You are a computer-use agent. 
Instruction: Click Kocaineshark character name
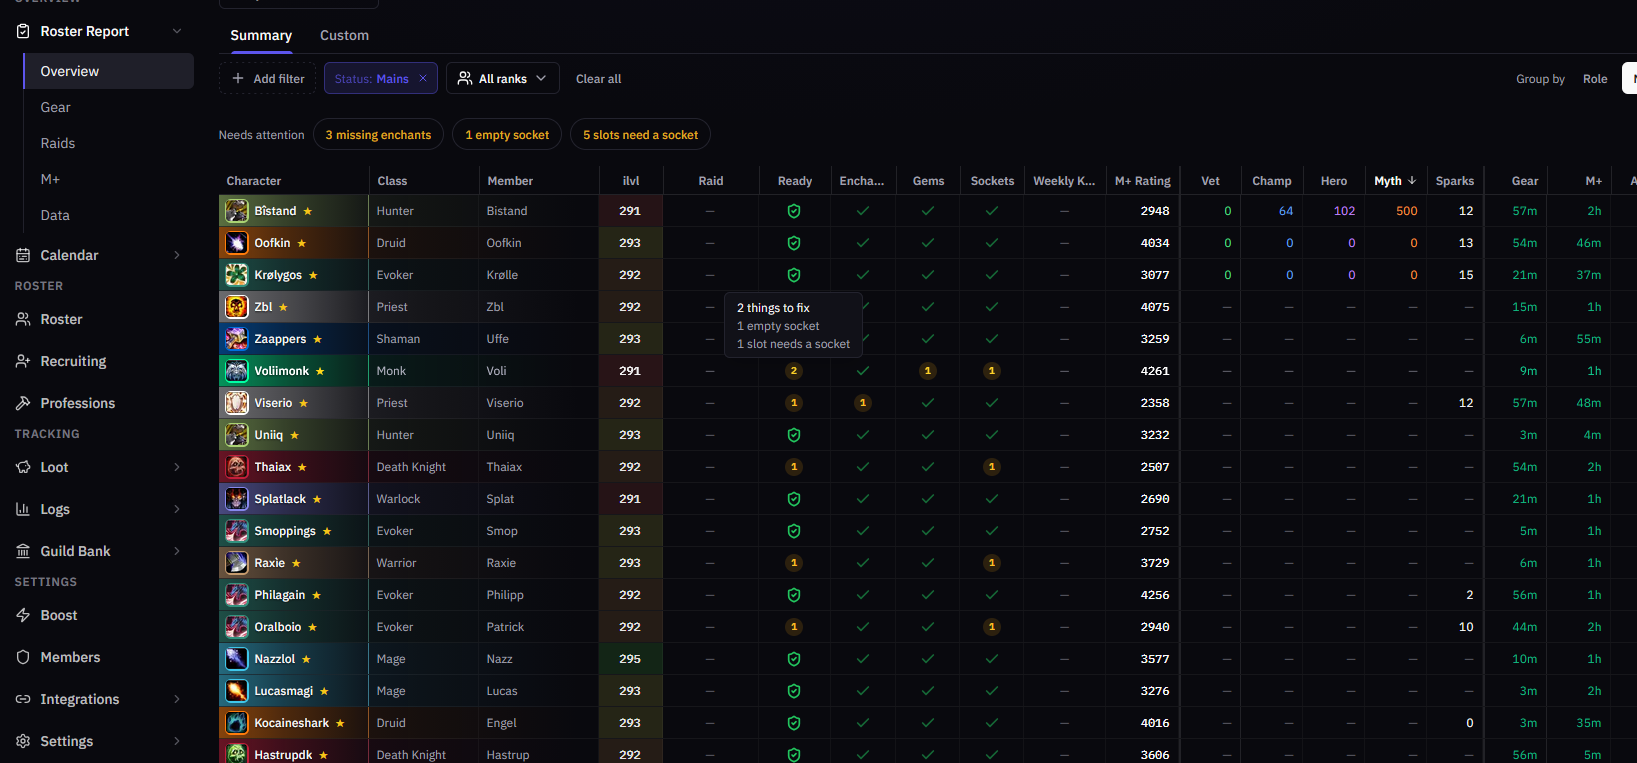click(291, 723)
